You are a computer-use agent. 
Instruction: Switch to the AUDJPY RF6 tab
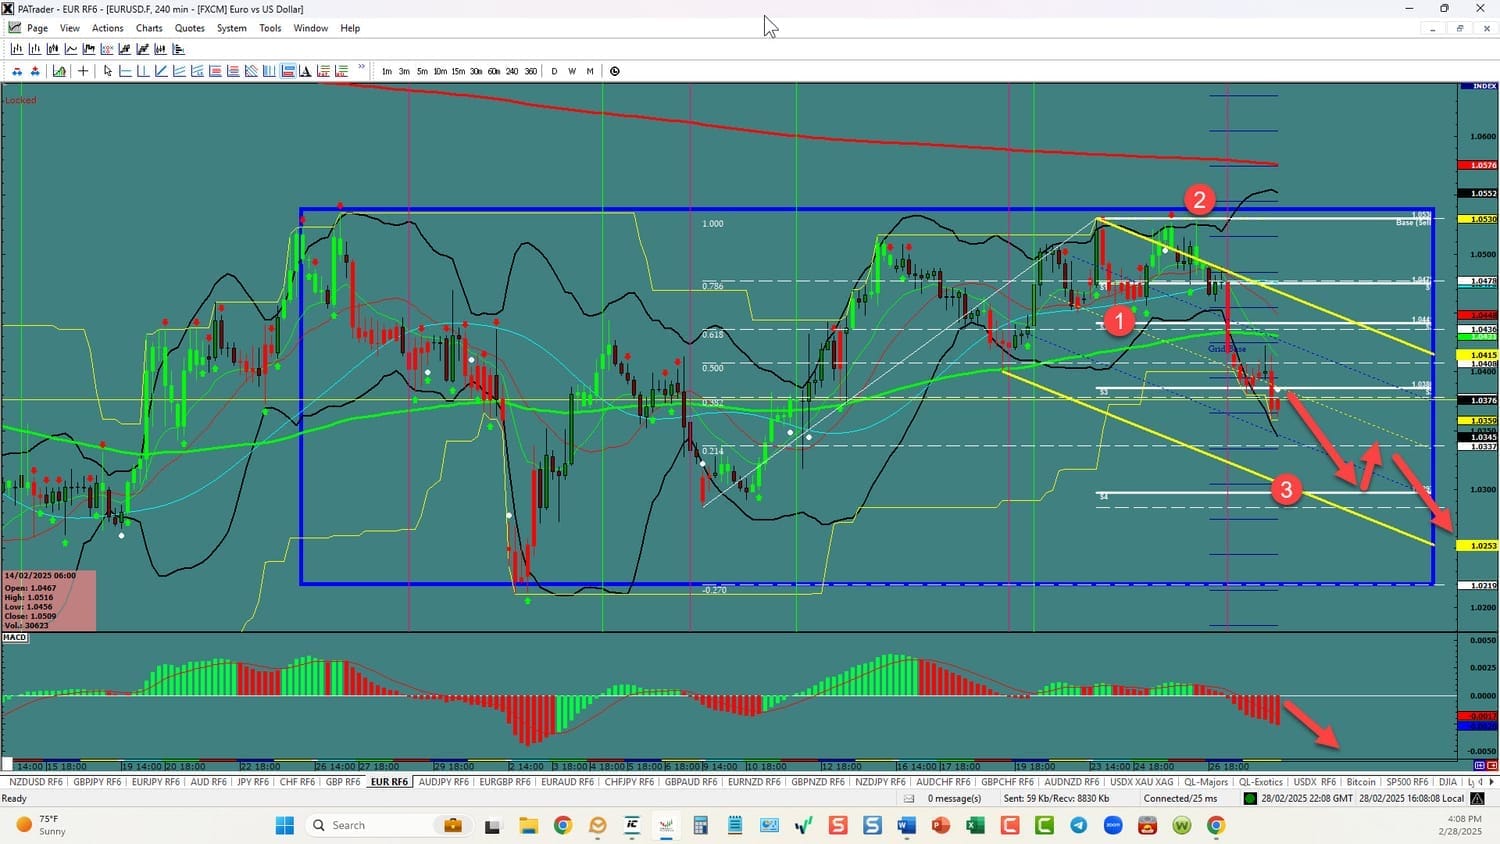click(443, 782)
